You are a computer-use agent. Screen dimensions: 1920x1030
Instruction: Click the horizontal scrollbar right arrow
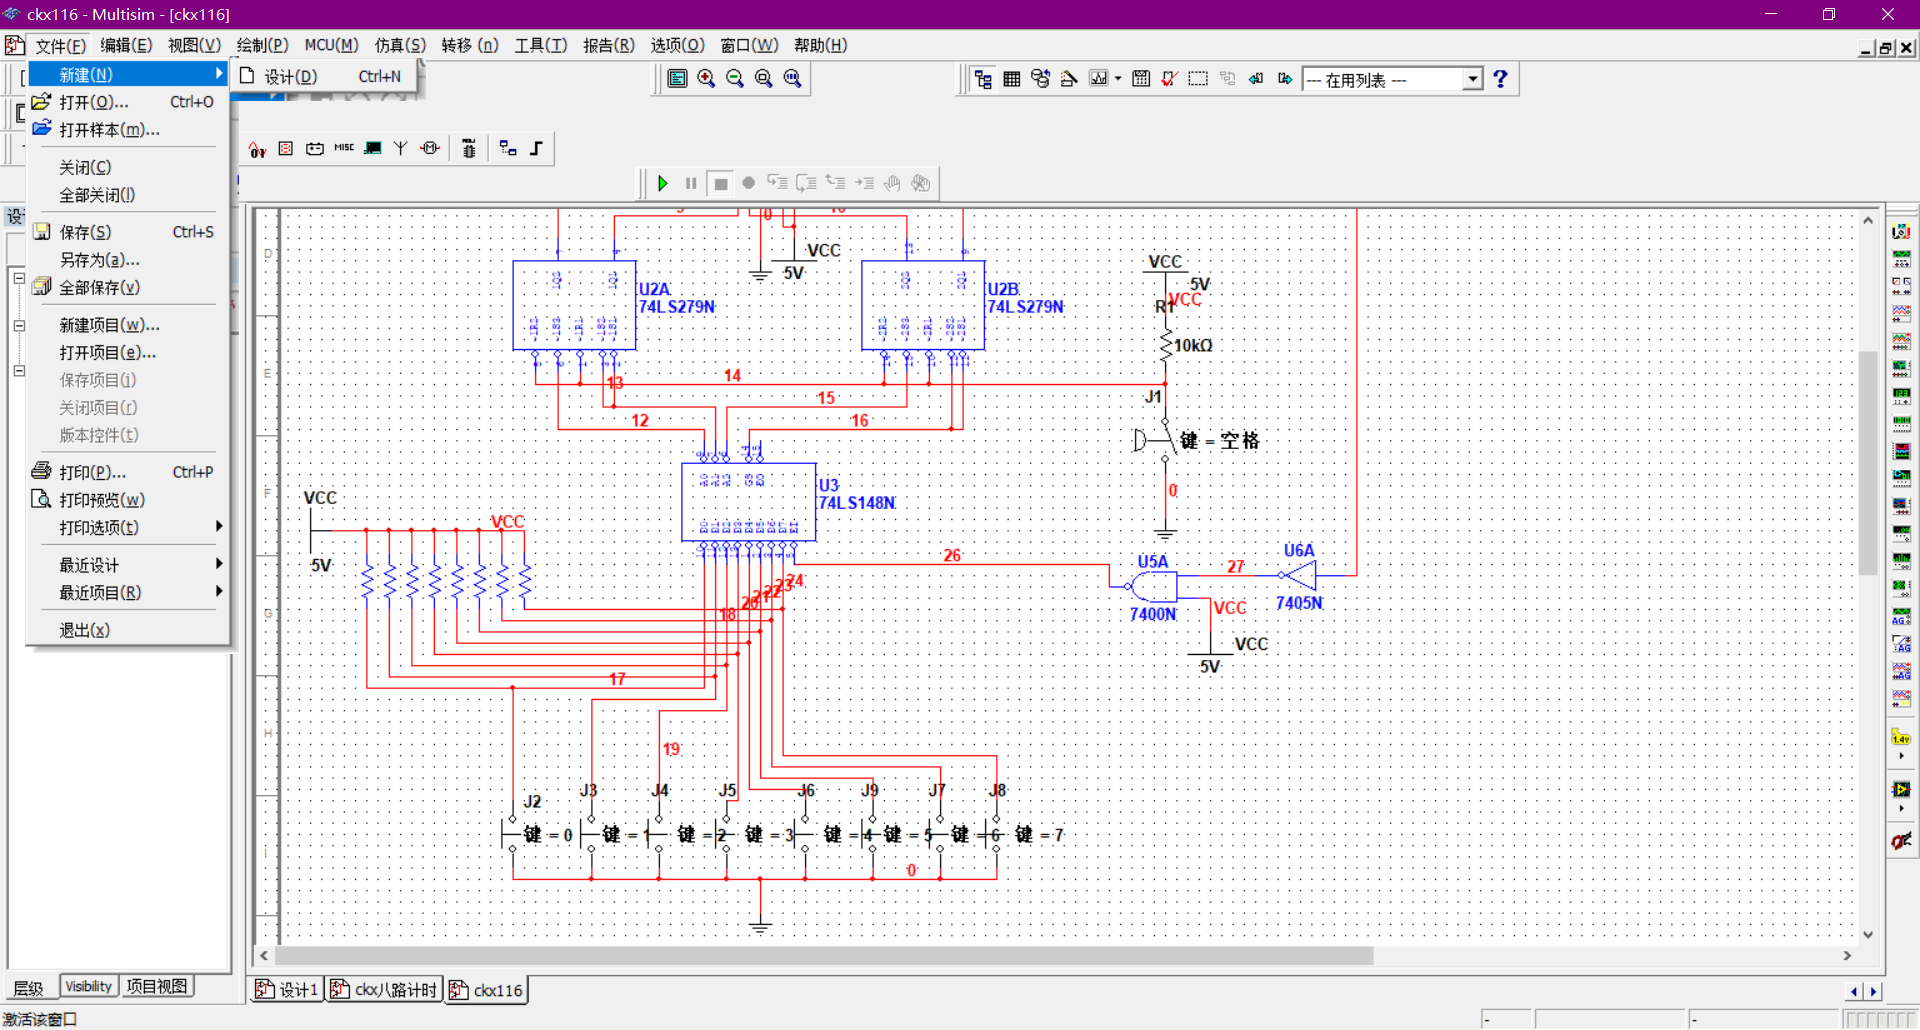[1847, 956]
